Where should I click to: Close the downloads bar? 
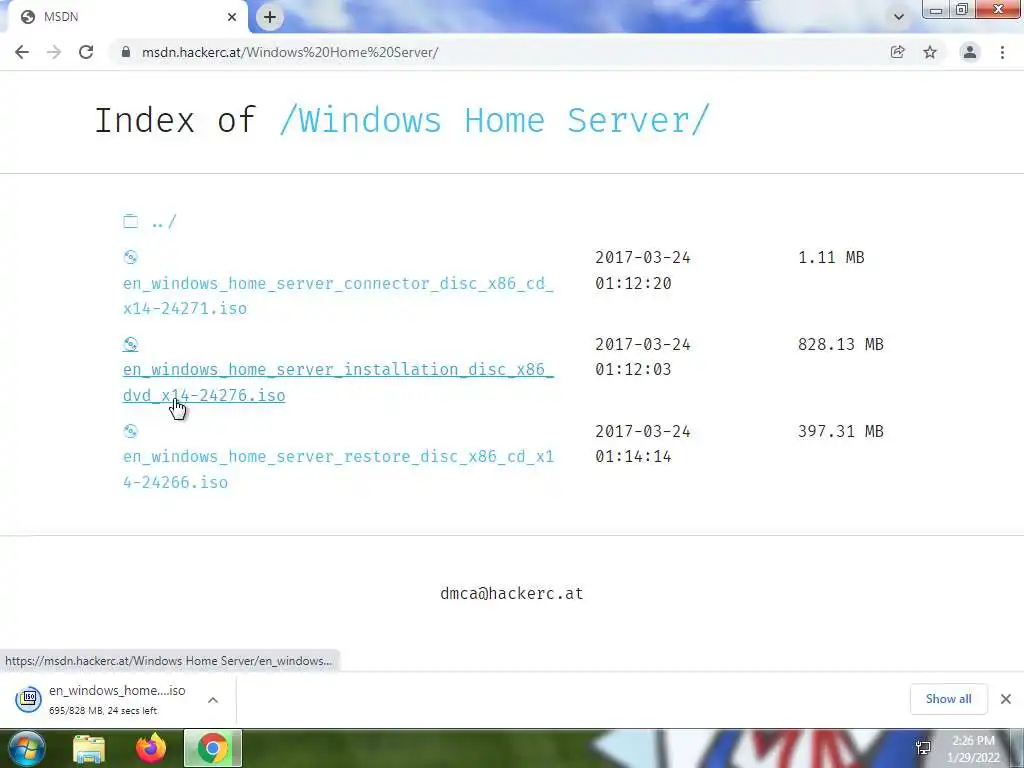[x=1006, y=699]
